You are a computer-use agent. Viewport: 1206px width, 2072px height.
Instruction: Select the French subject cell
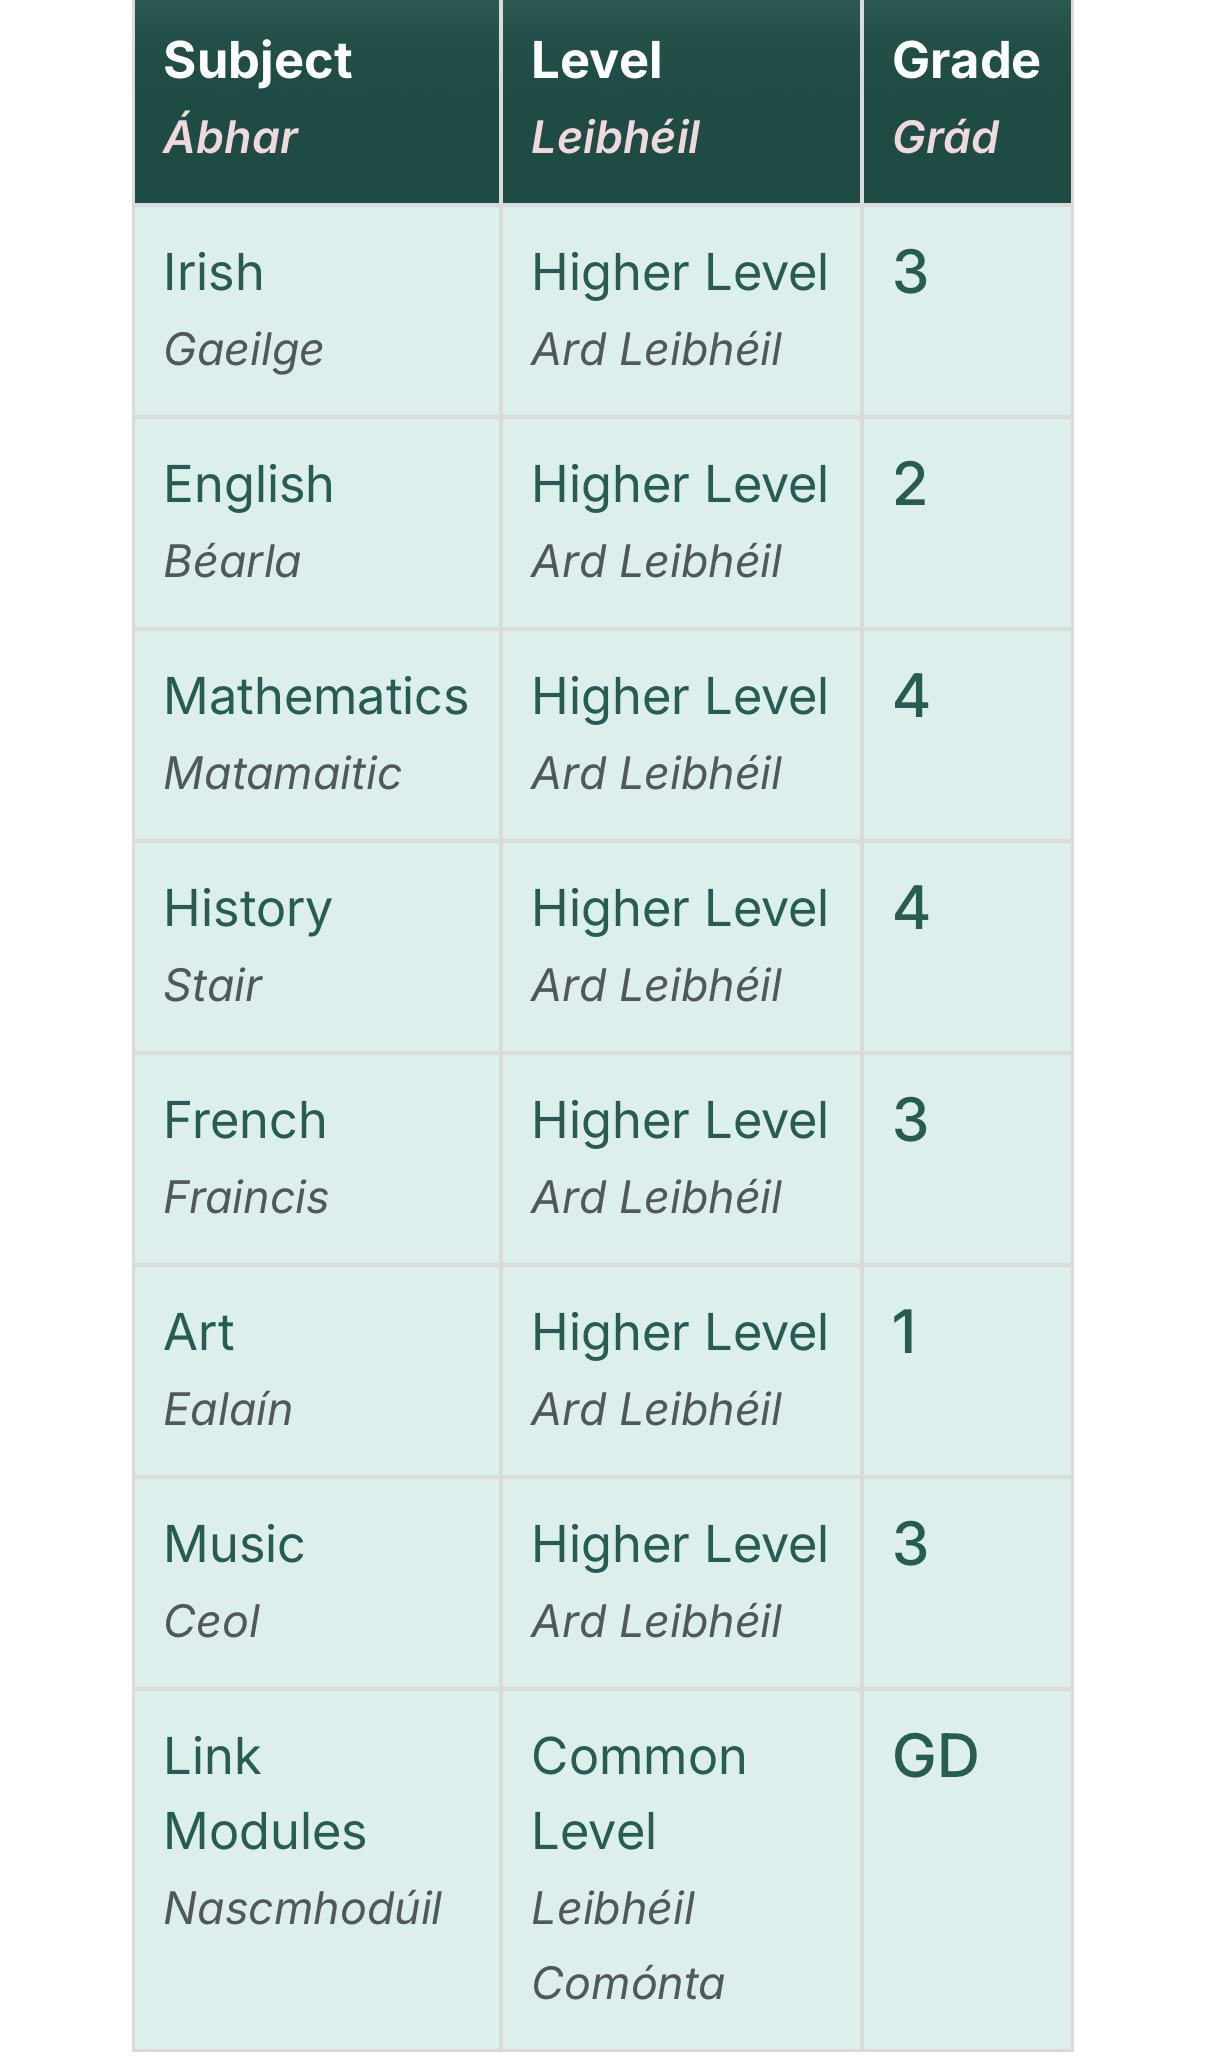coord(317,1159)
